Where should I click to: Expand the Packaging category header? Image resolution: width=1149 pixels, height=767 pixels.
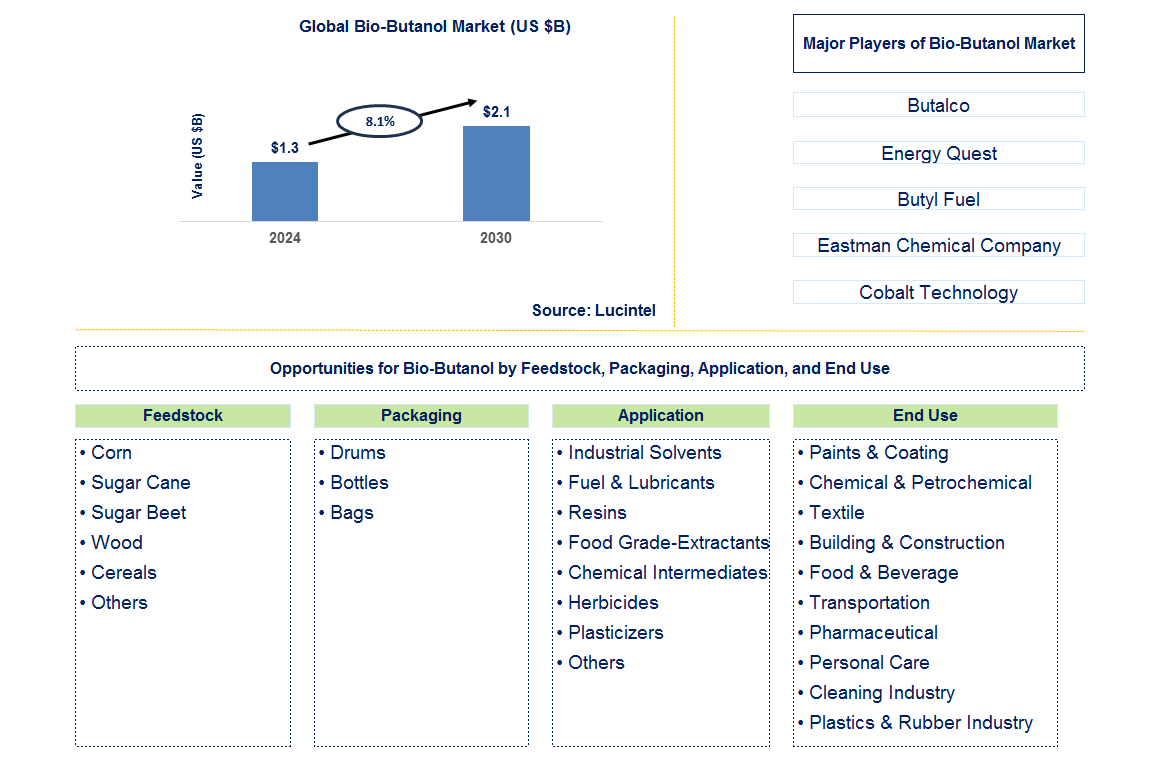click(421, 415)
